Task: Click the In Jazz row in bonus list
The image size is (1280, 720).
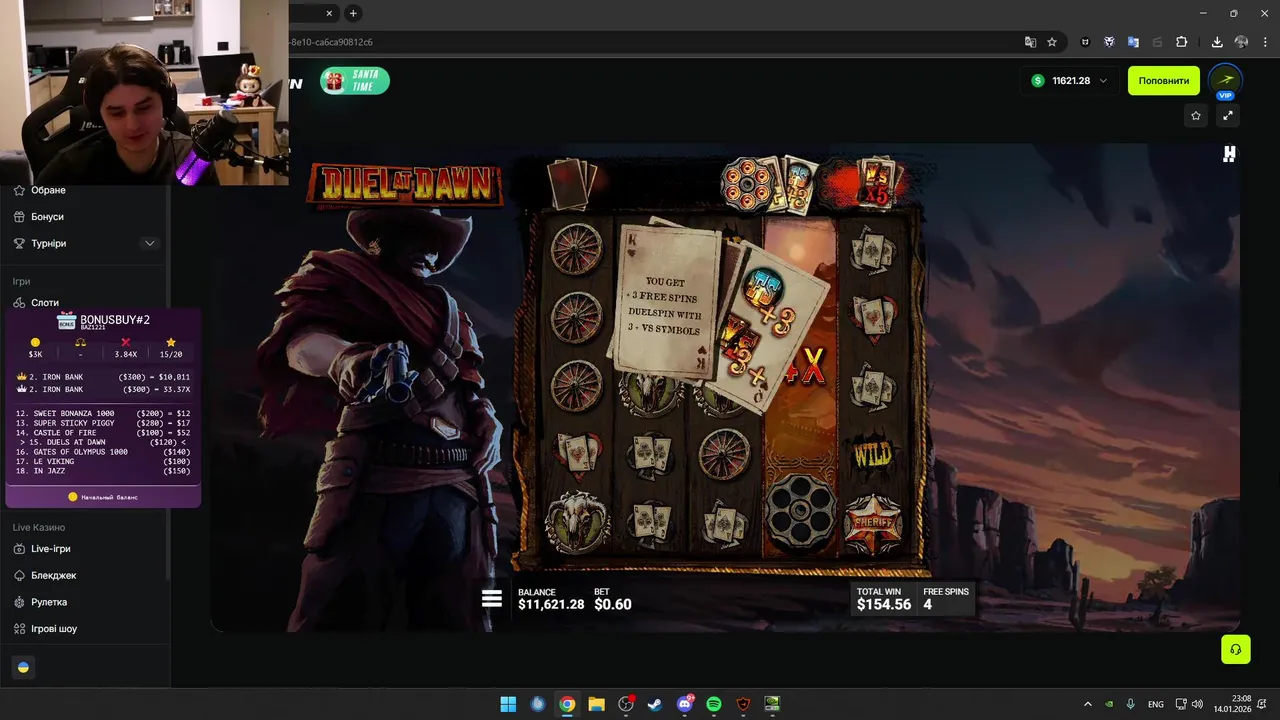Action: pyautogui.click(x=102, y=471)
